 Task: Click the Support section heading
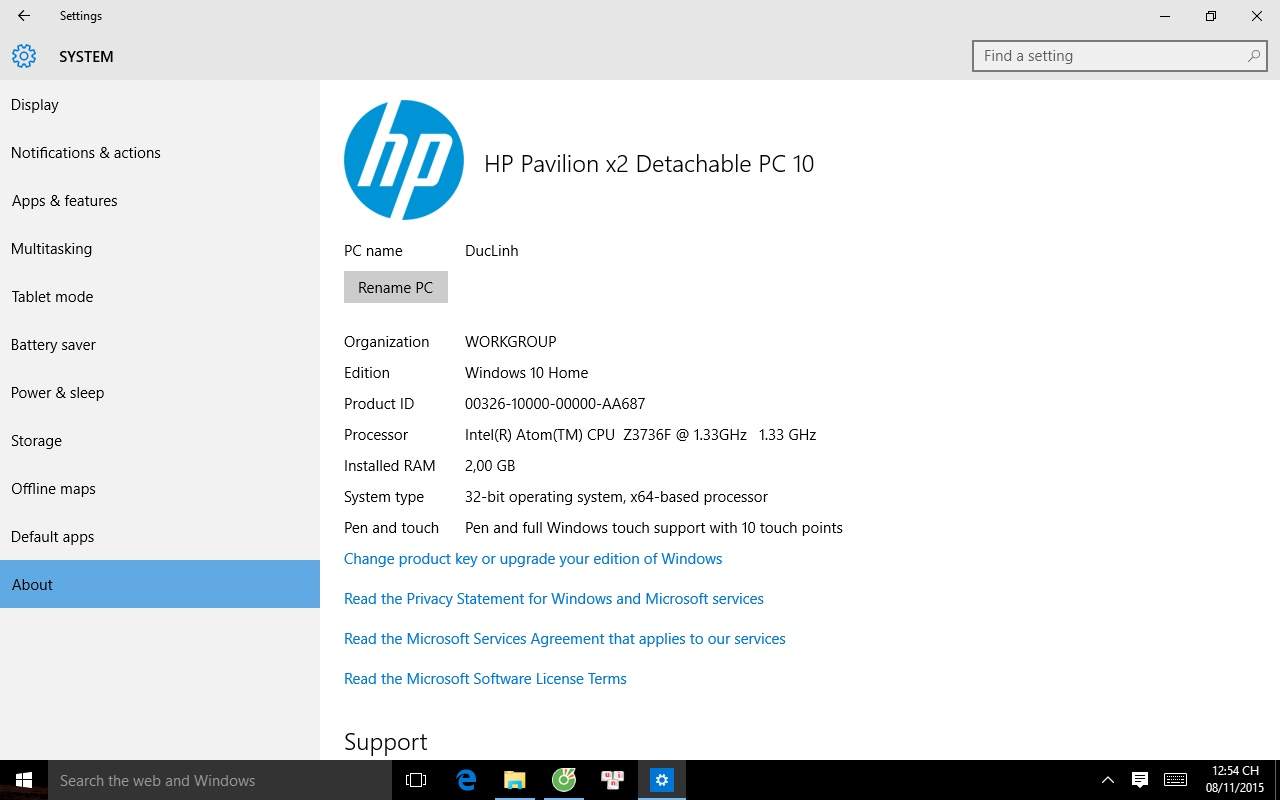[386, 742]
